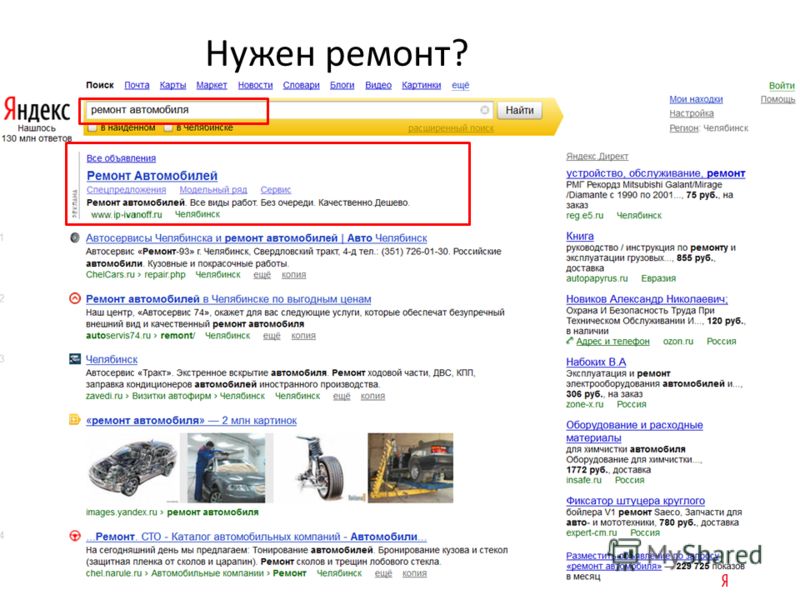The height and width of the screenshot is (600, 800).
Task: Expand «ещё» under the ChelCars.ru result
Action: [x=262, y=275]
